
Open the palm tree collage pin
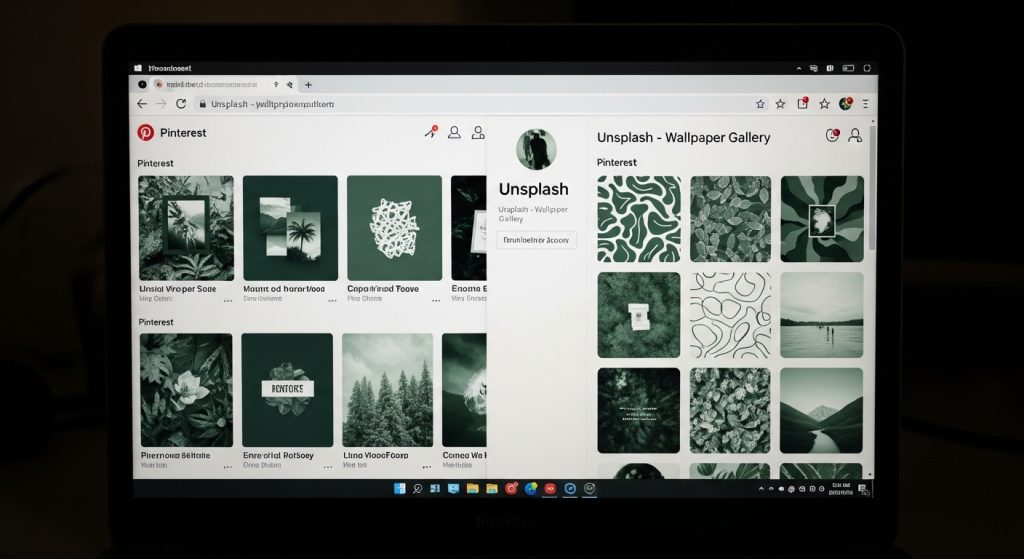[x=291, y=228]
